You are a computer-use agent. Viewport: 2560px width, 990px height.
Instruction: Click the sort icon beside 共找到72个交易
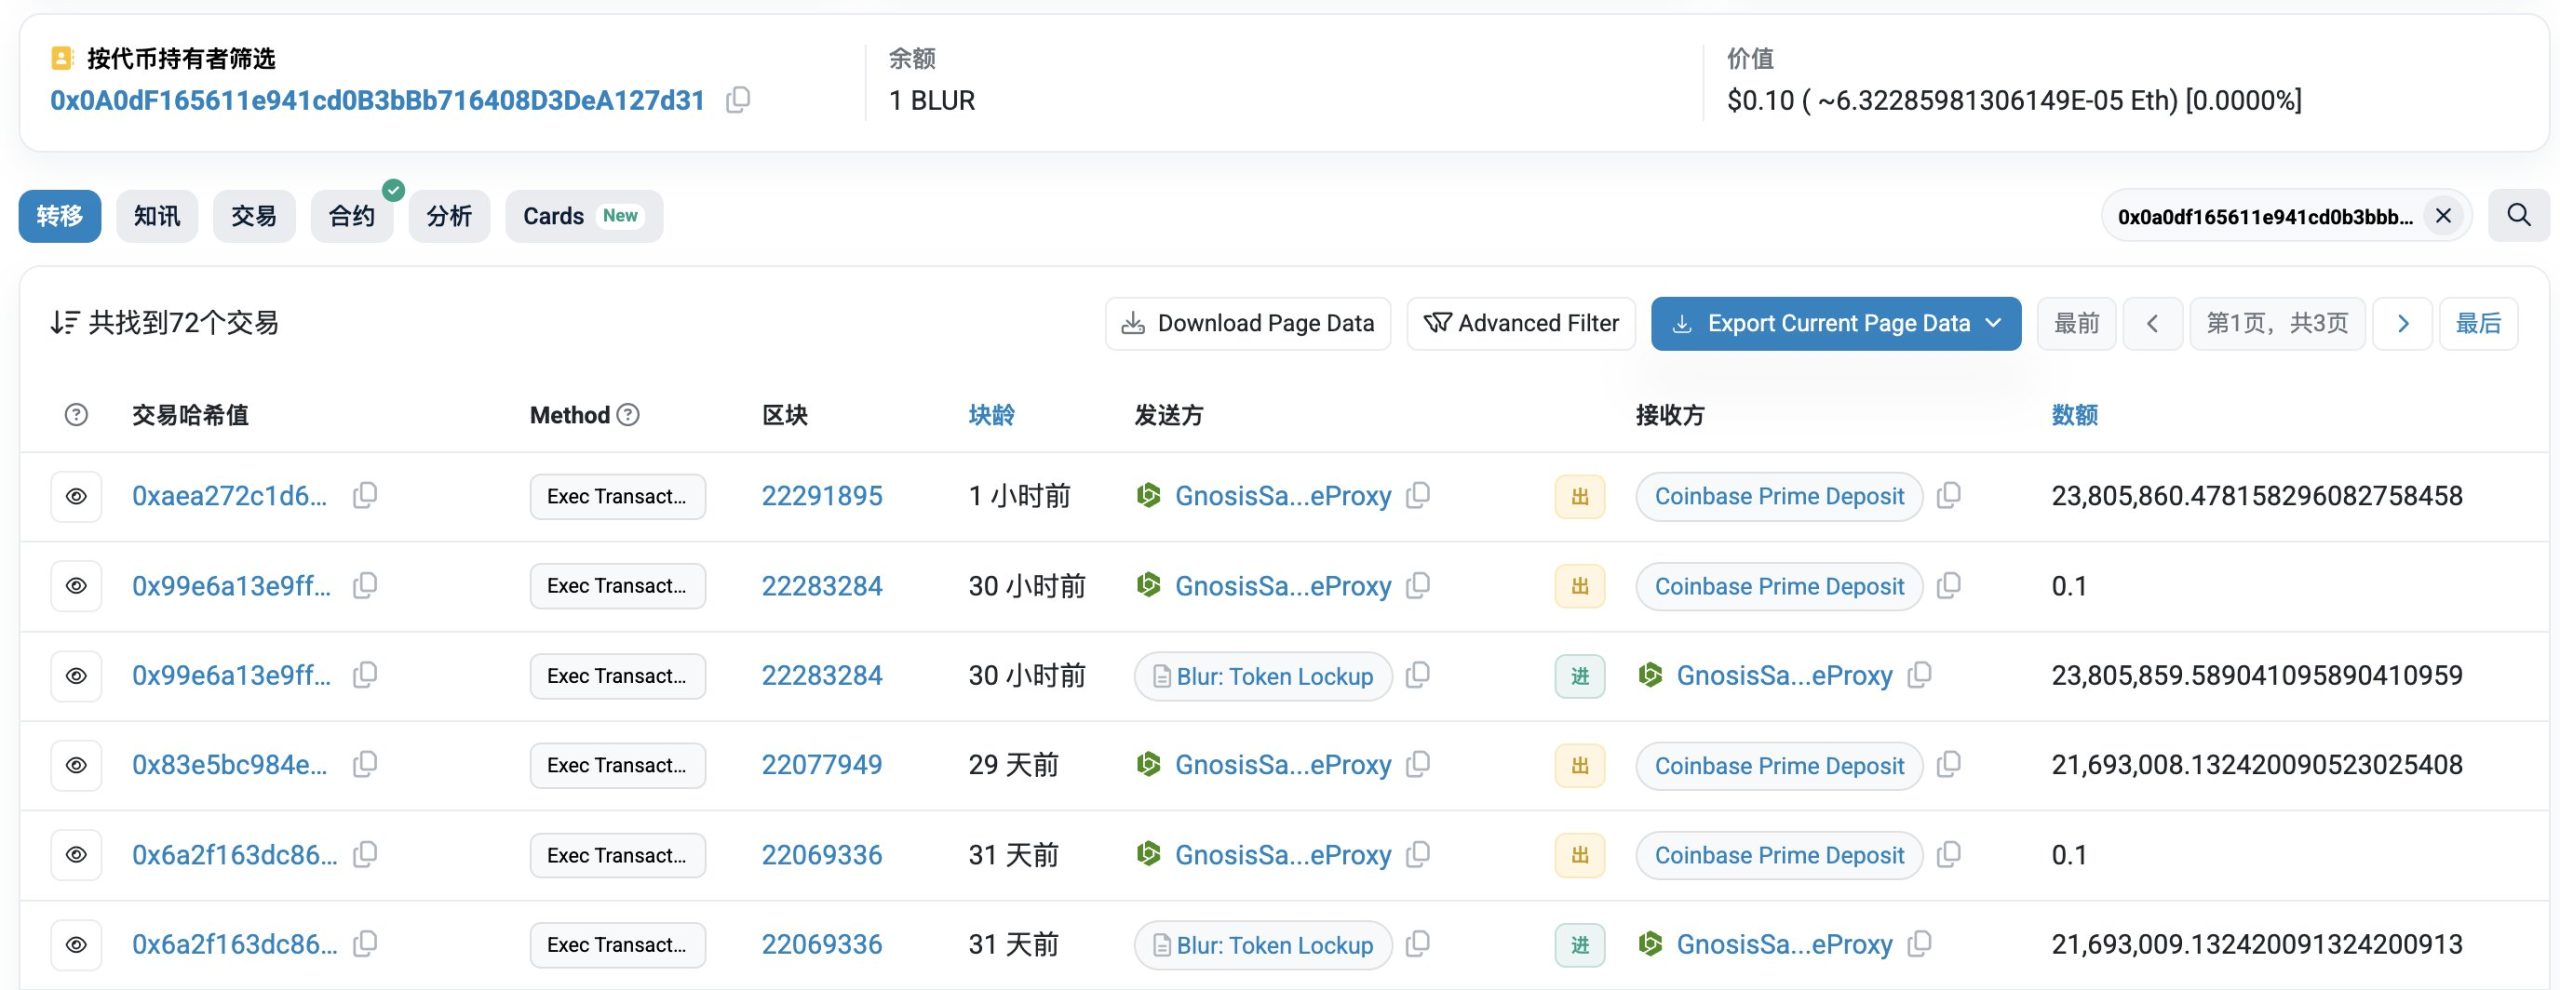(x=65, y=323)
